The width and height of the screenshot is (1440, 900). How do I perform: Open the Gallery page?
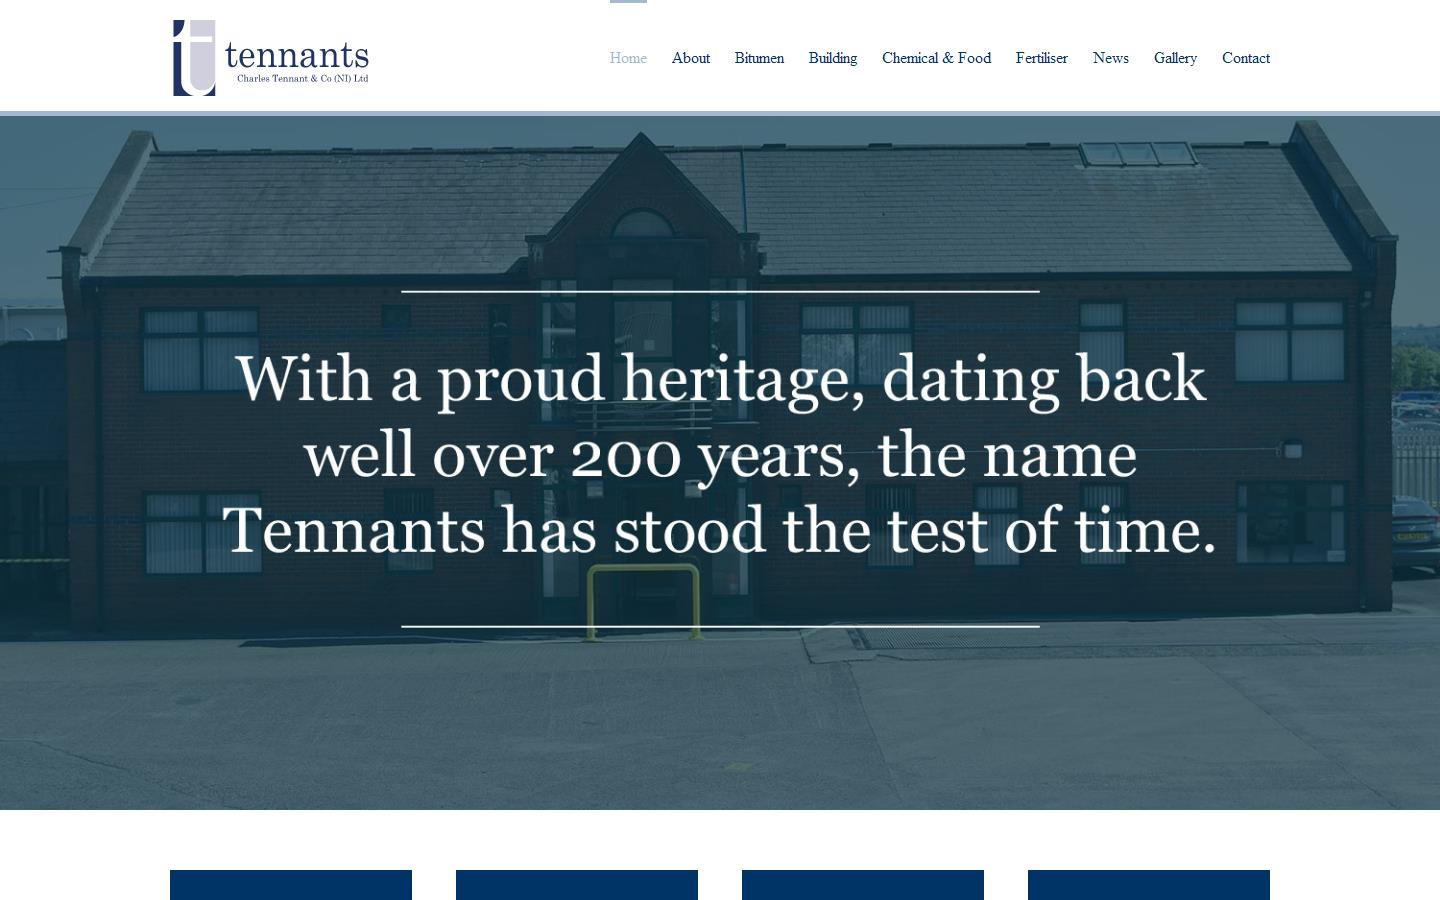1175,58
